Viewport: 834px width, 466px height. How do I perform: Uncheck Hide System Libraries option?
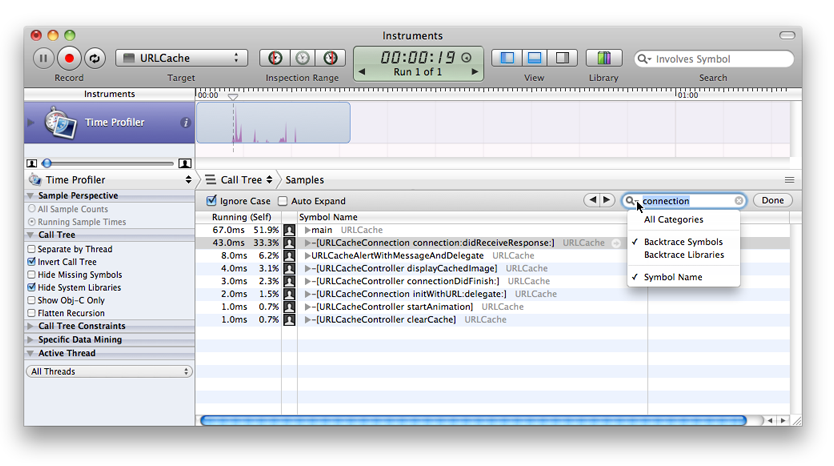click(31, 288)
